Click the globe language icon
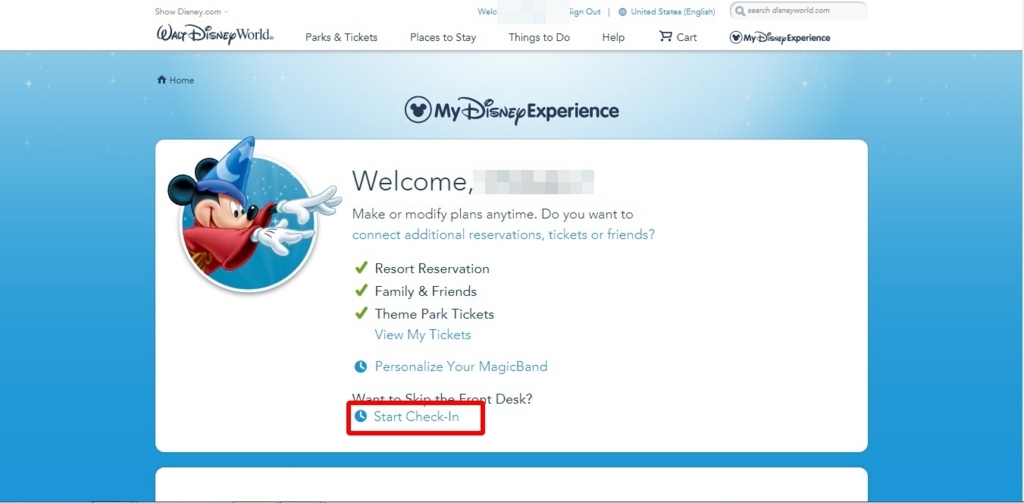Screen dimensions: 1024x503 [622, 12]
